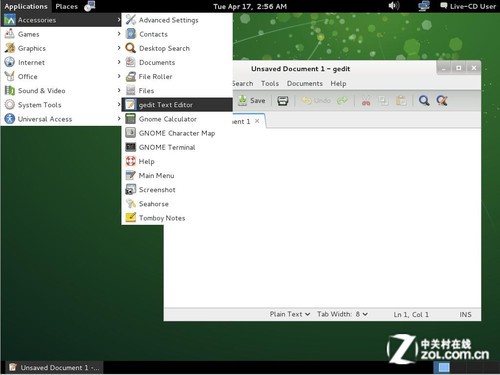The width and height of the screenshot is (500, 375).
Task: Expand the Sound & Video submenu
Action: [x=61, y=91]
